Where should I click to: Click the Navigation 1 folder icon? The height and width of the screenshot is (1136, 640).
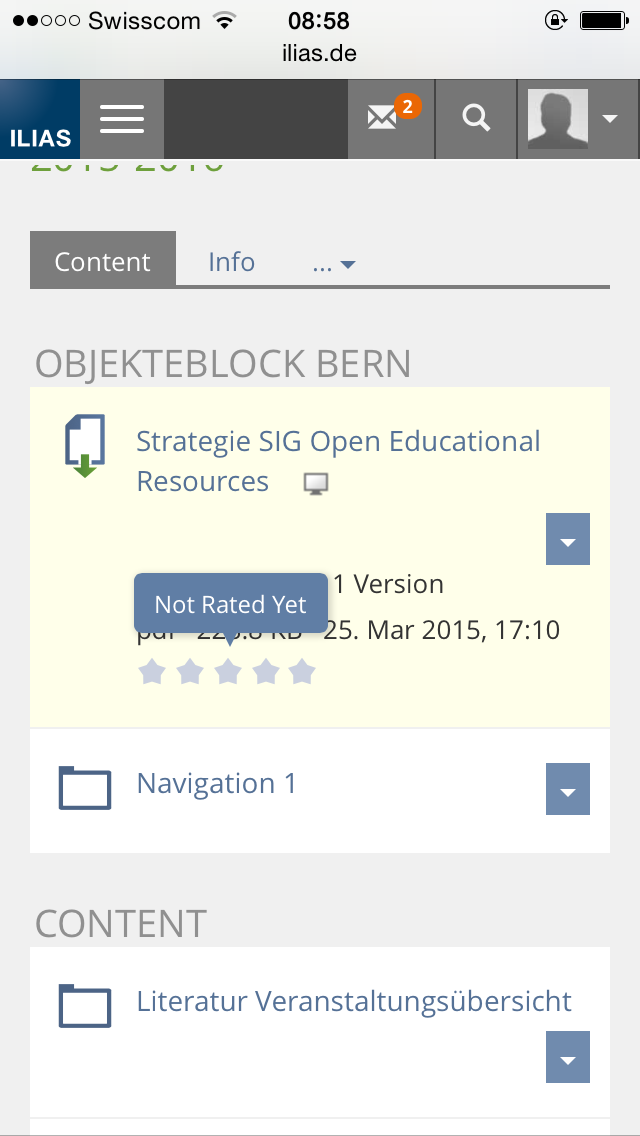(x=84, y=788)
